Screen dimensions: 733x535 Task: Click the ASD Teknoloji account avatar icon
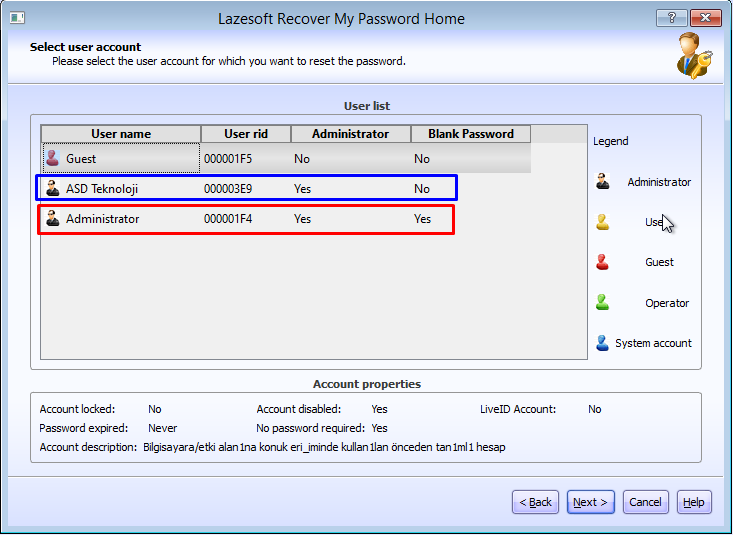[53, 188]
